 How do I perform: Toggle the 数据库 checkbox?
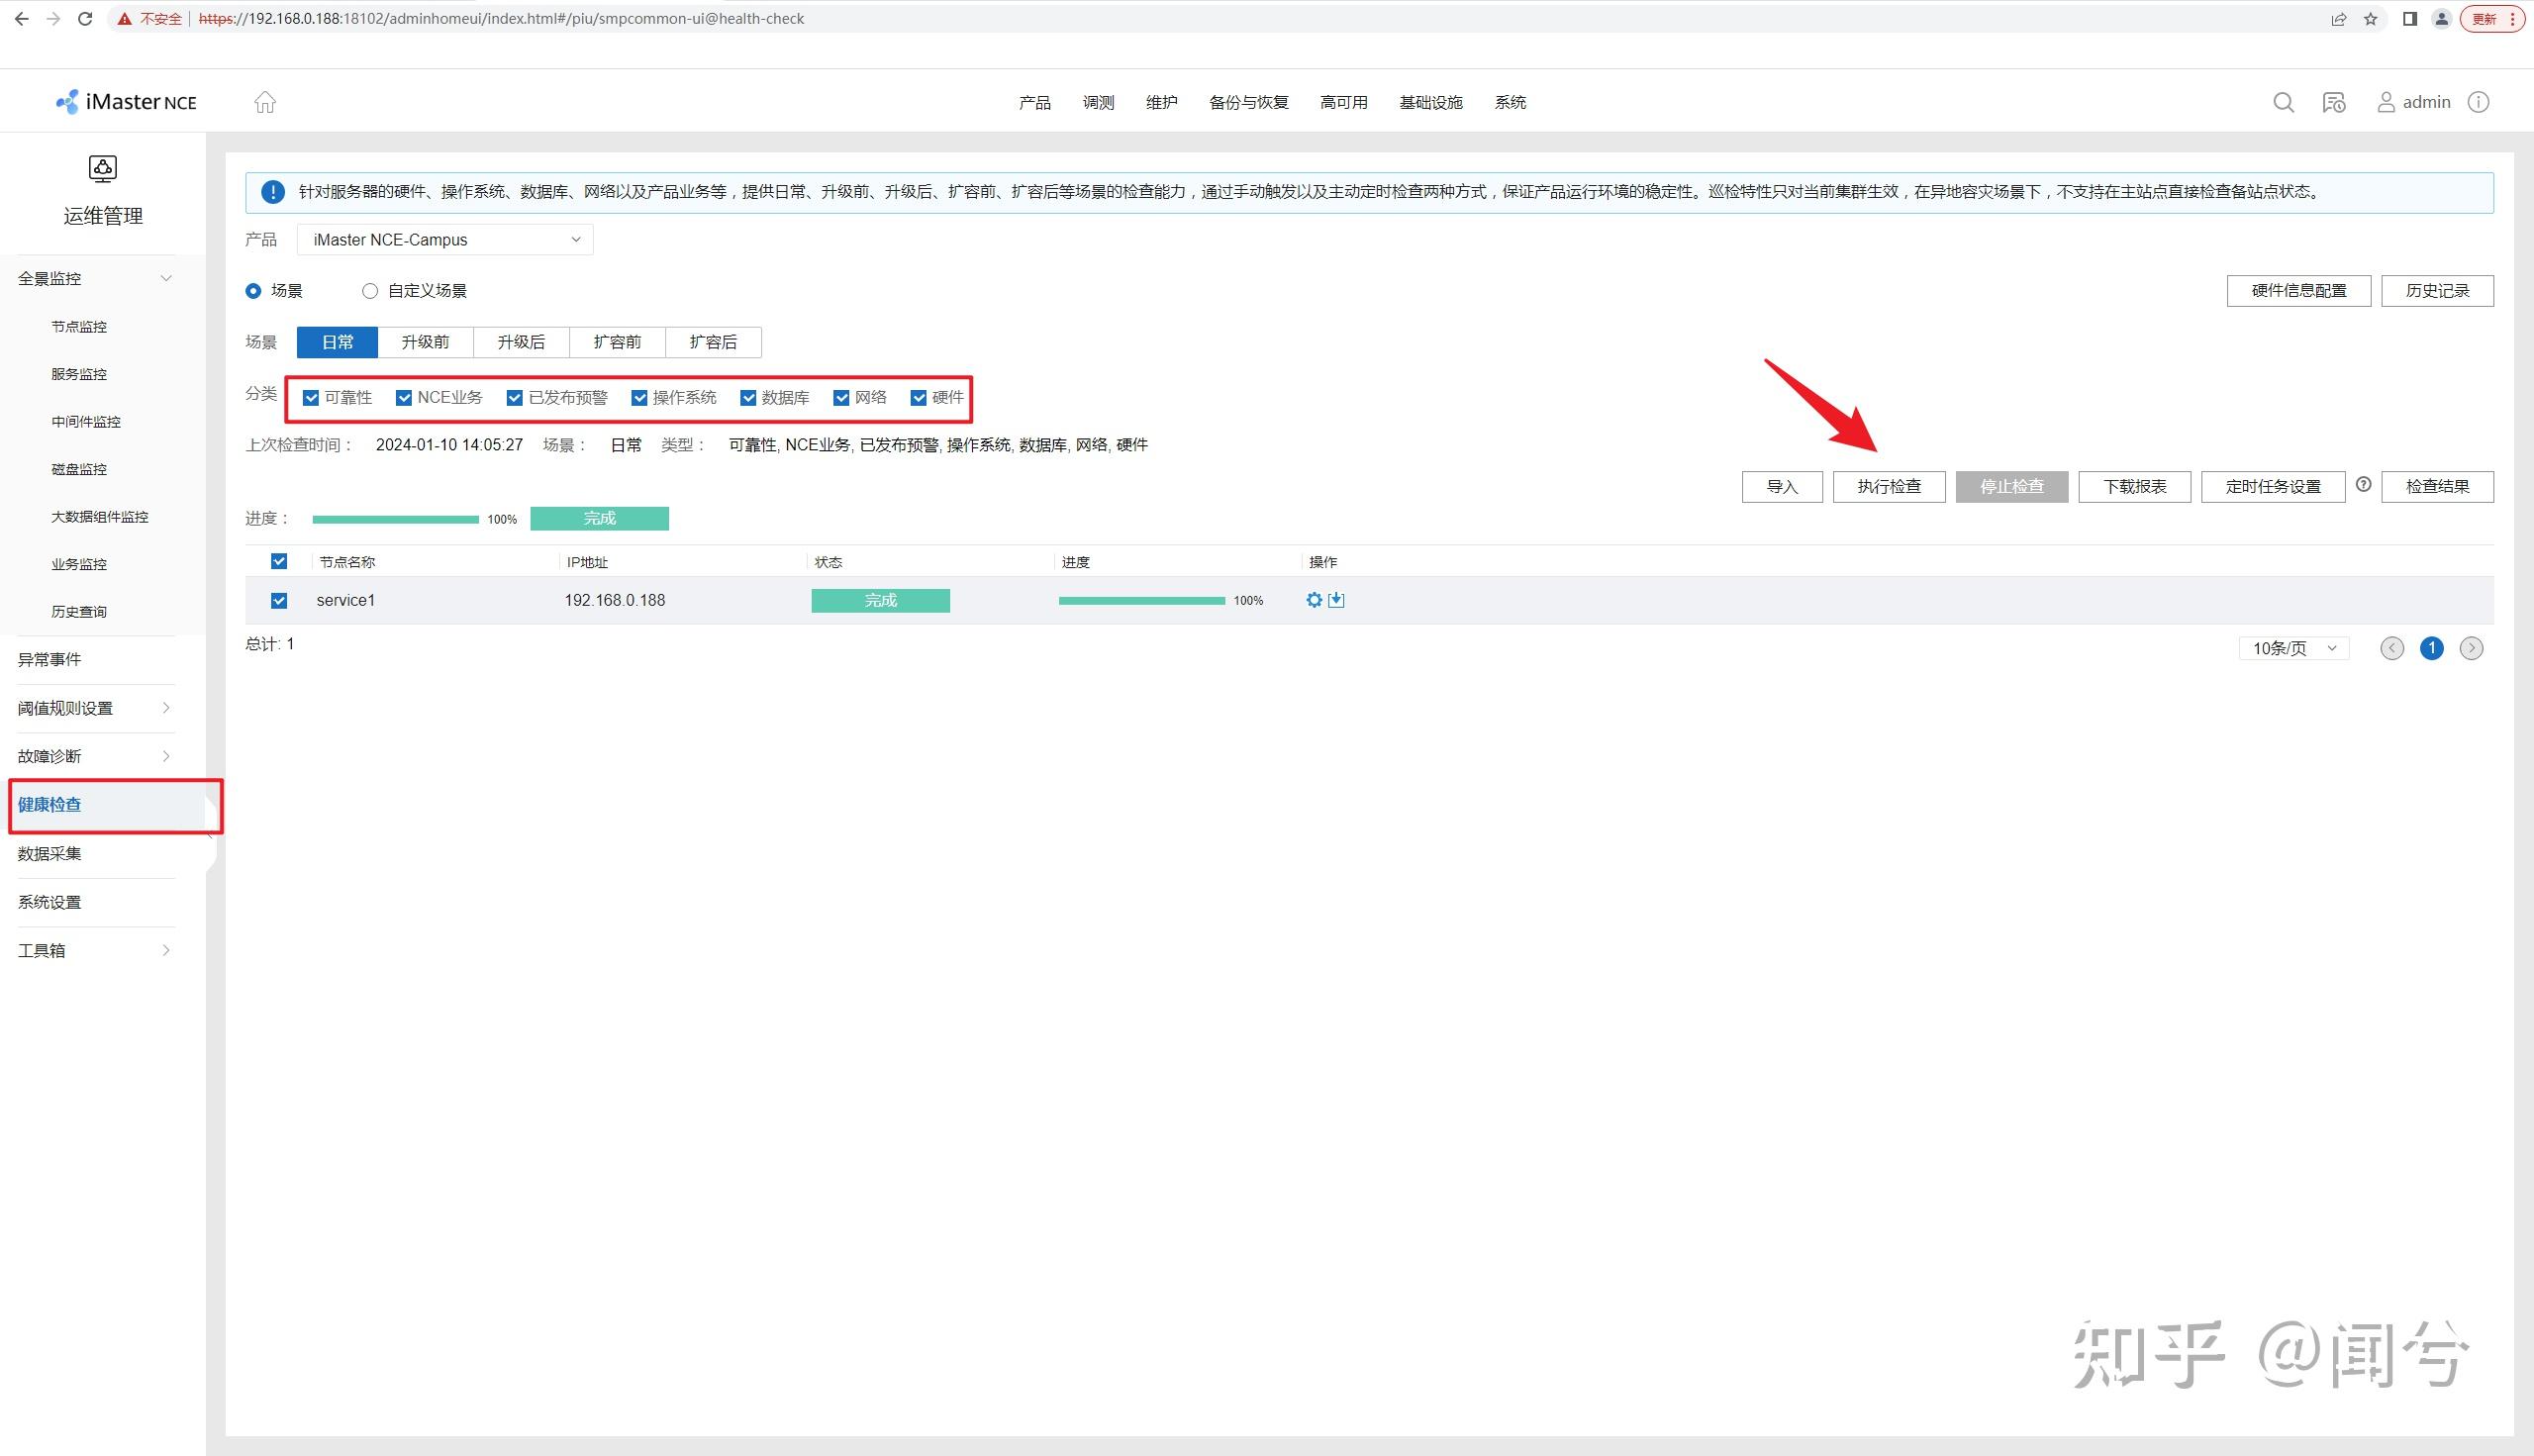tap(748, 398)
